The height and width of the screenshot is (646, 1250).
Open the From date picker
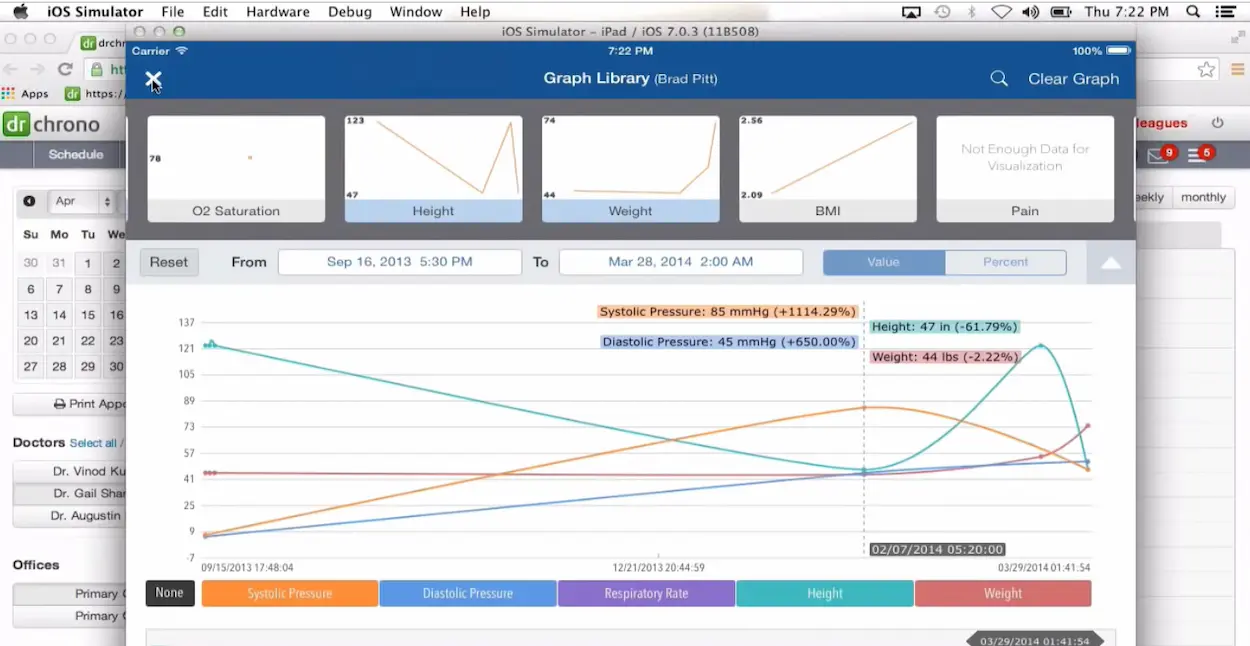click(399, 261)
